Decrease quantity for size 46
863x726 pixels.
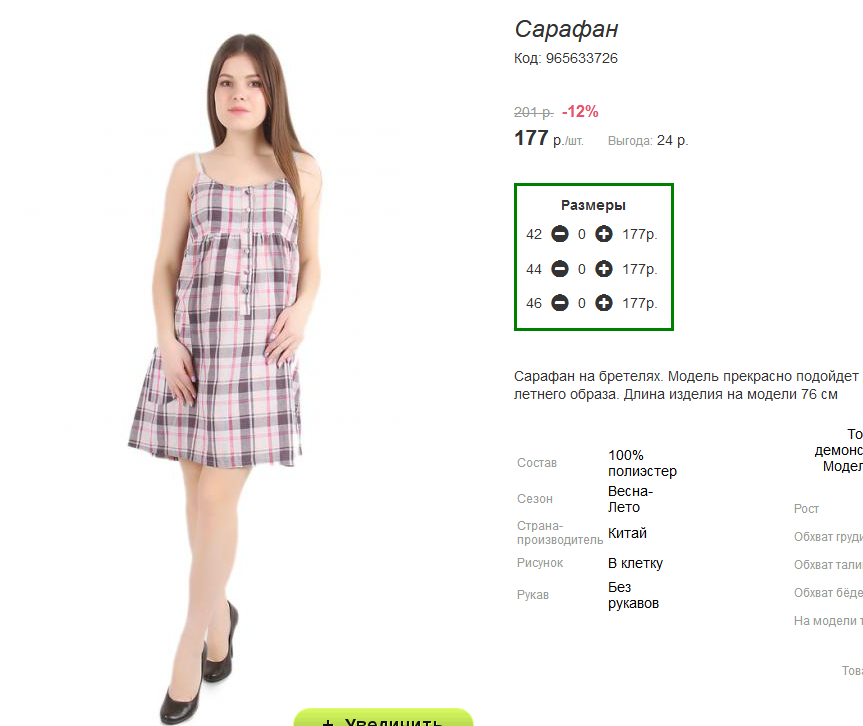click(560, 303)
